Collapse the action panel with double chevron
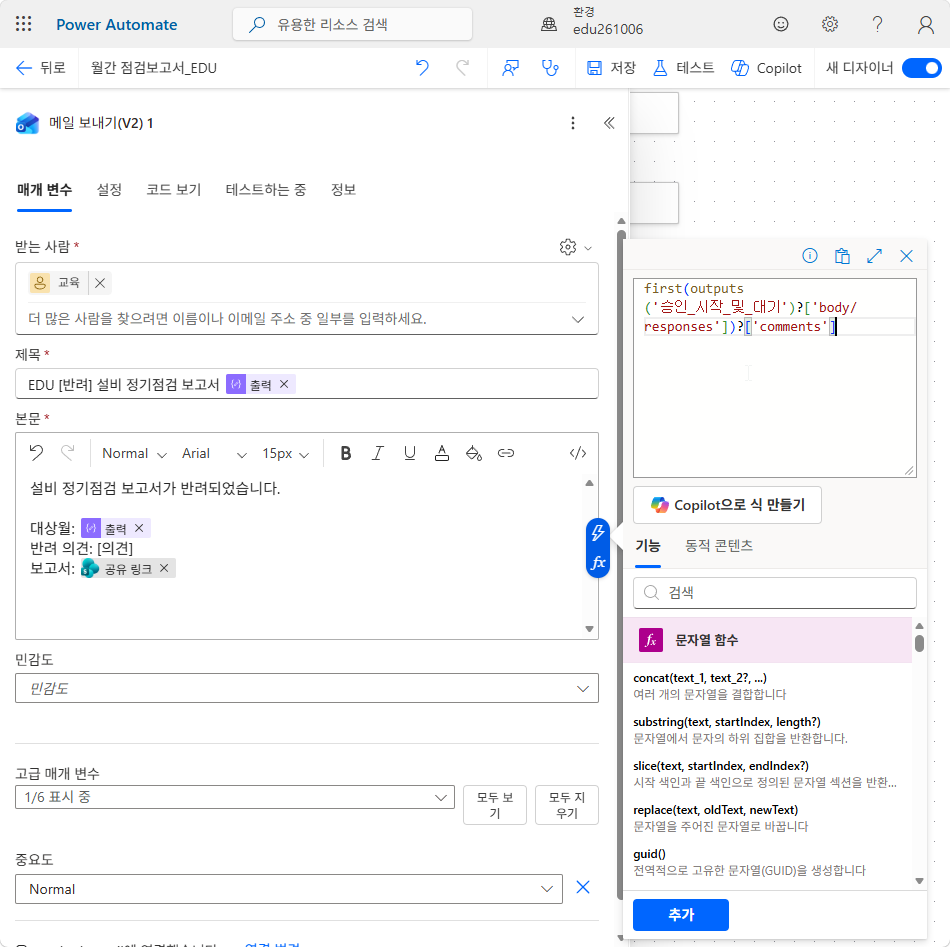This screenshot has width=950, height=947. point(609,123)
